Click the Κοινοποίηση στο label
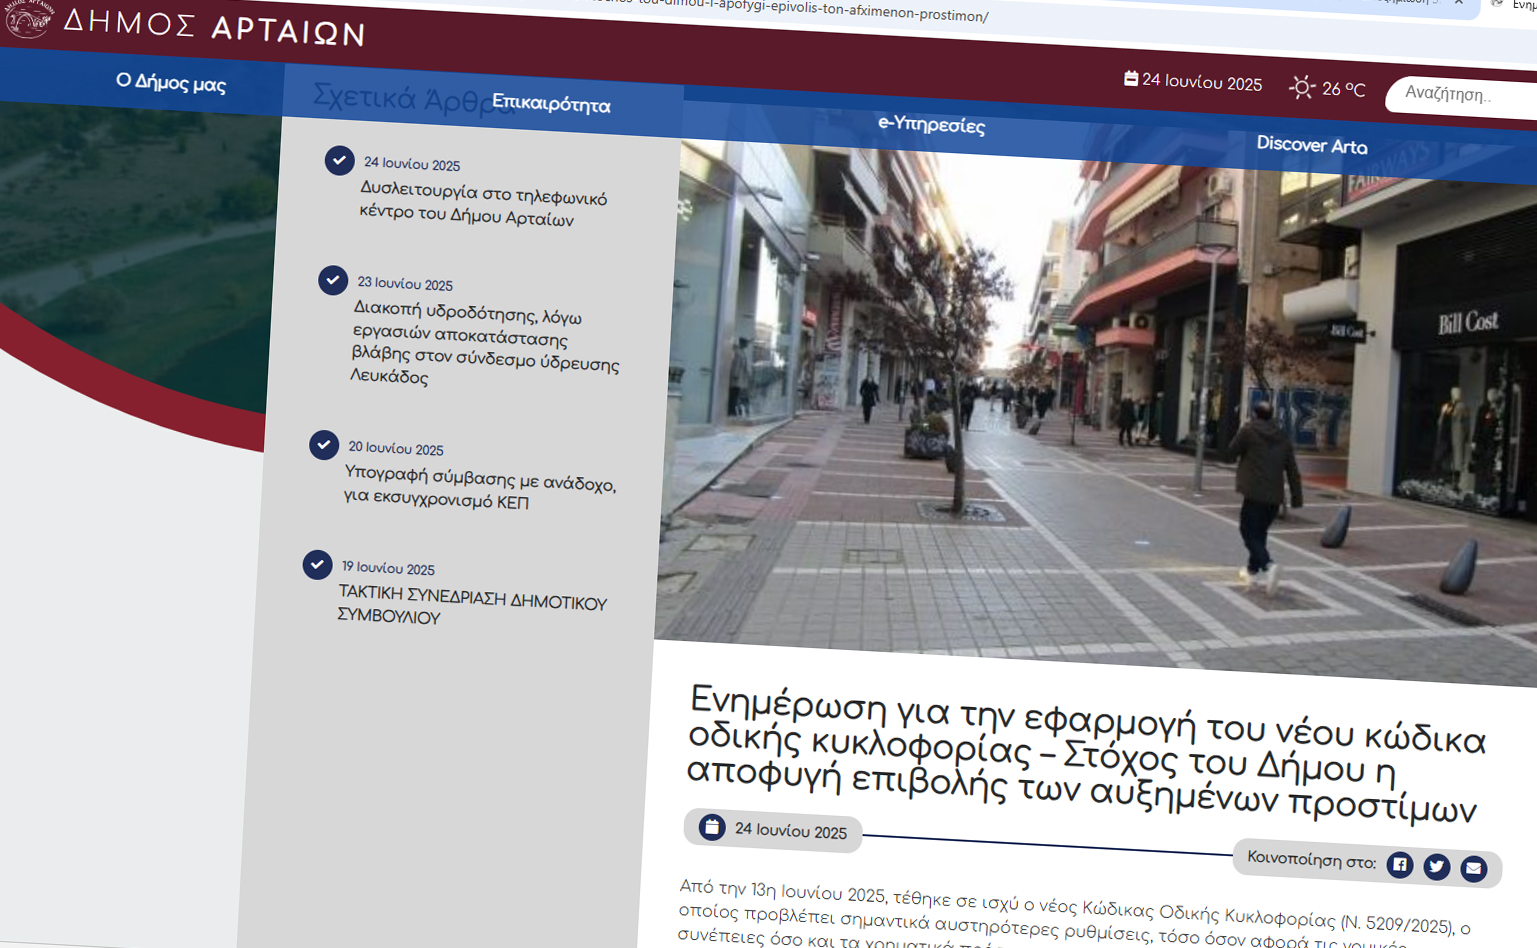Screen dimensions: 1537x948 [x=1311, y=859]
